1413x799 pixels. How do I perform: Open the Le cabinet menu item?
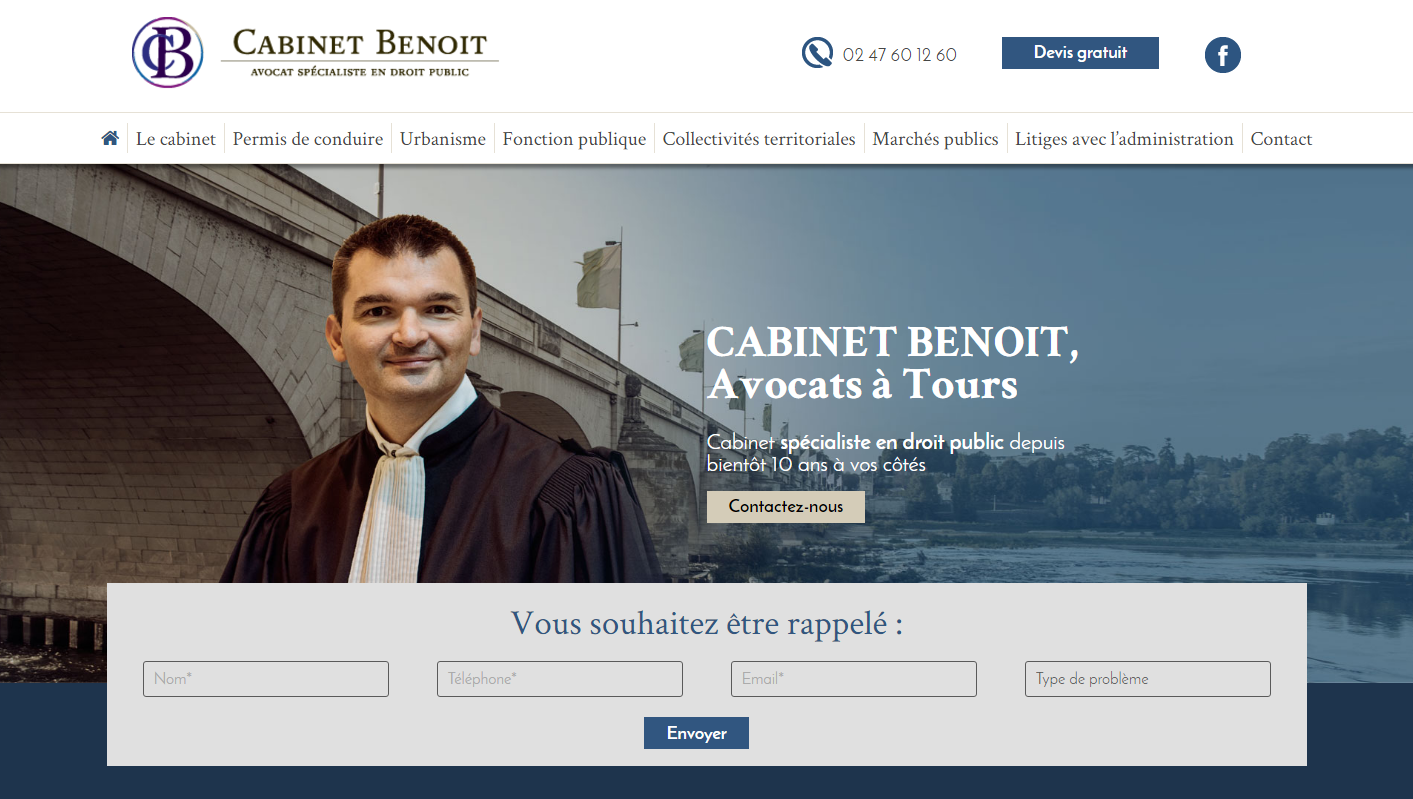(176, 139)
